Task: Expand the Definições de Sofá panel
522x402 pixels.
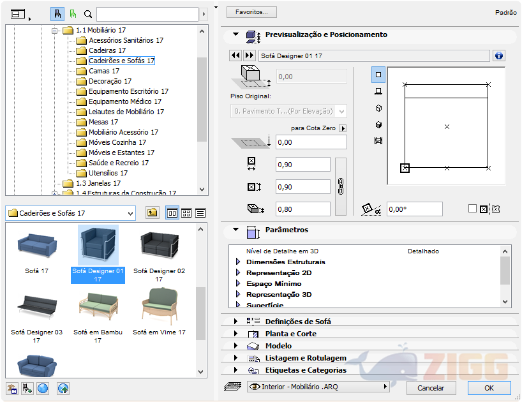Action: [x=235, y=321]
